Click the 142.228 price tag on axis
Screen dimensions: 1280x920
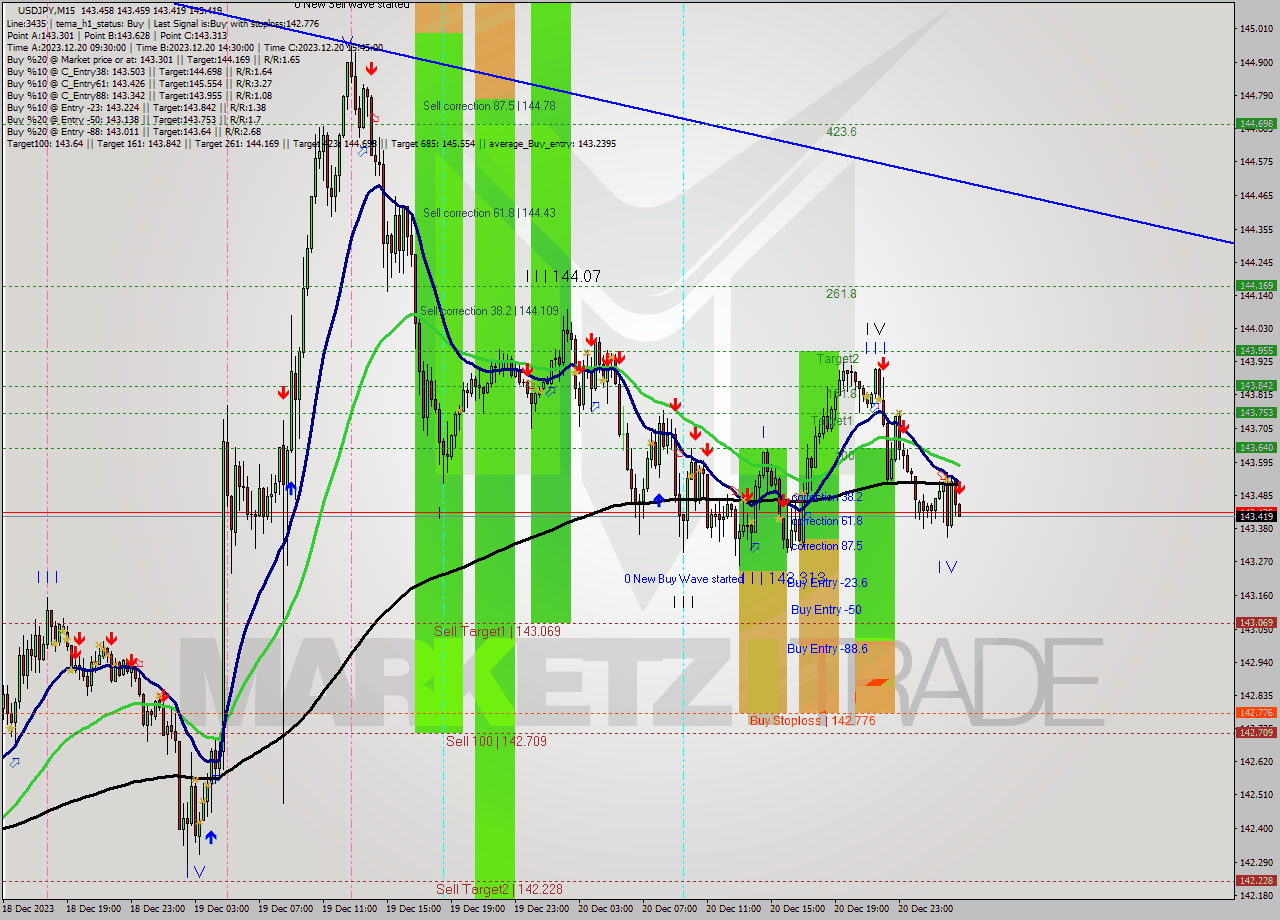coord(1256,880)
